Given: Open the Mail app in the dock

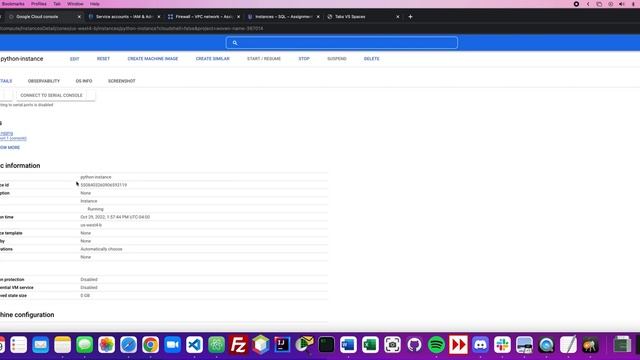Looking at the screenshot, I should [x=40, y=345].
